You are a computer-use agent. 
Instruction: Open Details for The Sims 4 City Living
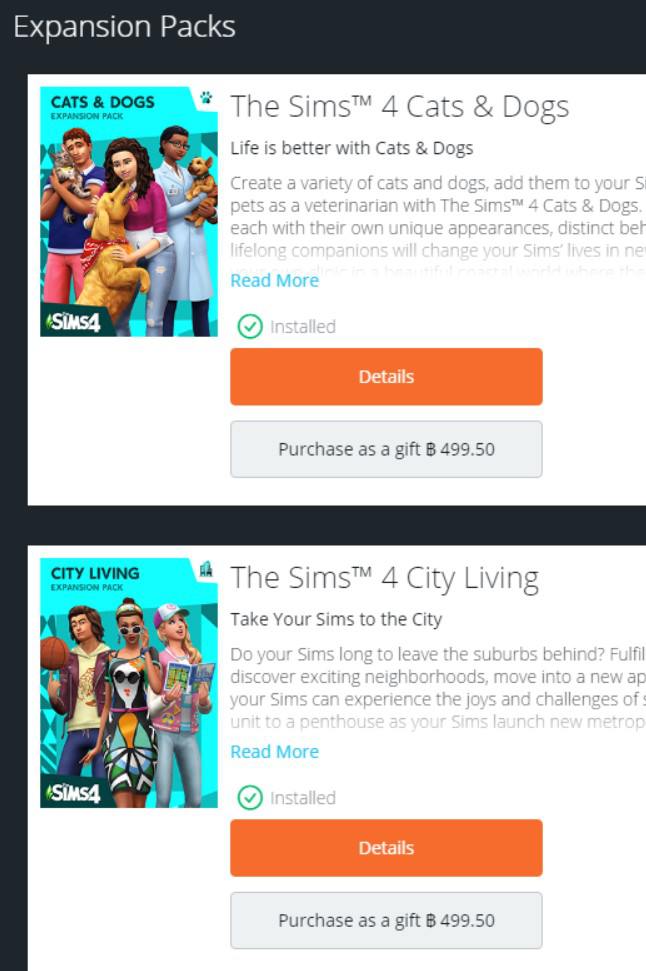coord(386,848)
